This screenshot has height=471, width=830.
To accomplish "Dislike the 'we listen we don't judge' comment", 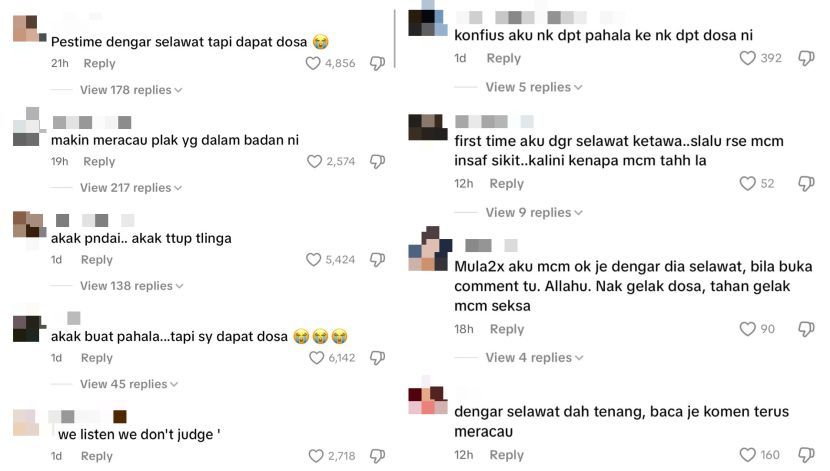I will pyautogui.click(x=377, y=456).
